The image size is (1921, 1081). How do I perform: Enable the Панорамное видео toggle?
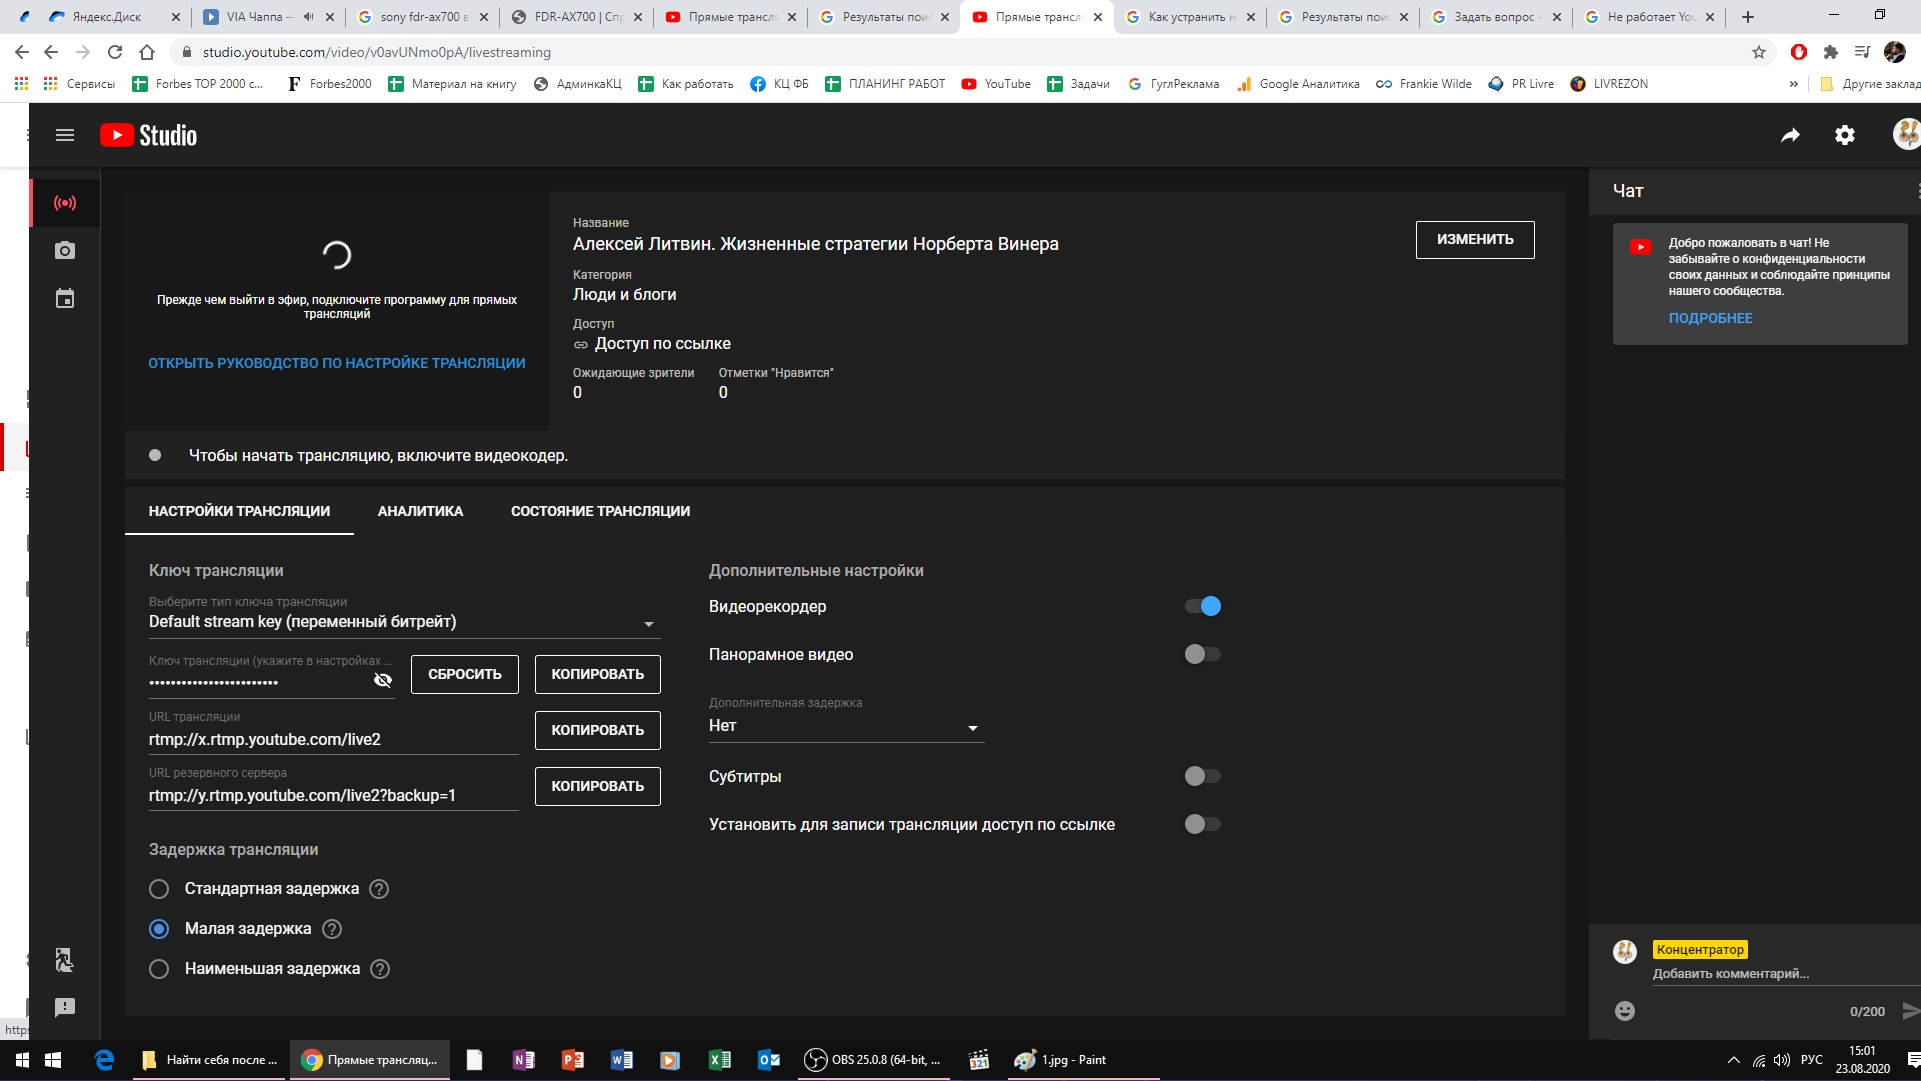click(x=1202, y=654)
